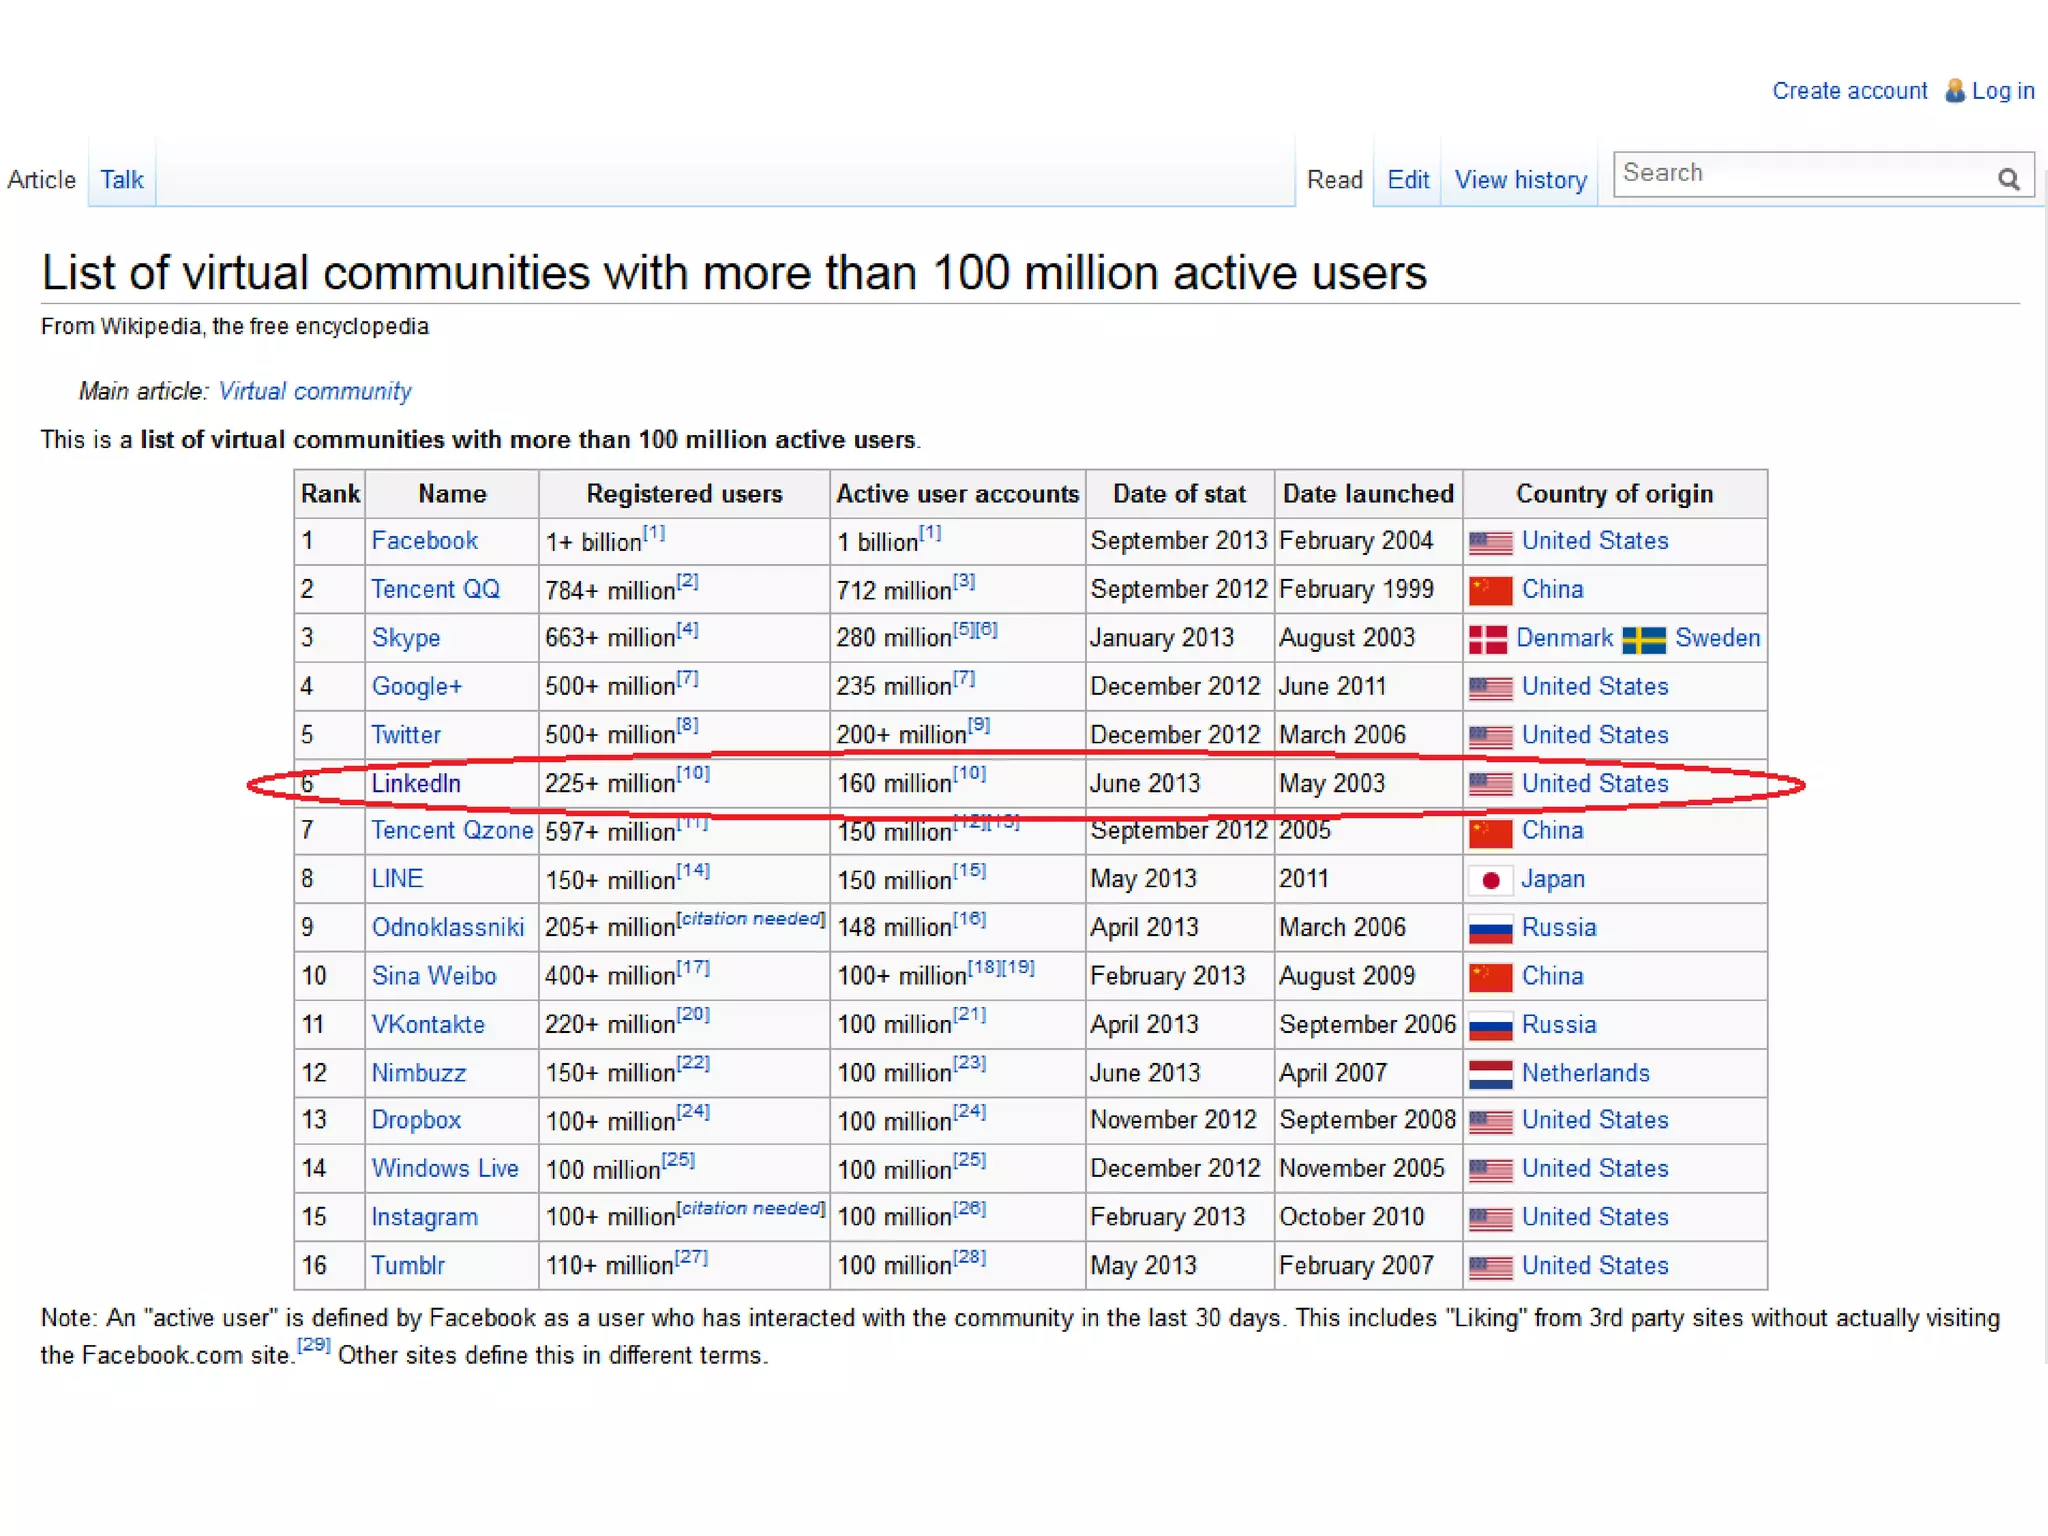Click the user icon beside Log in
The image size is (2048, 1536).
point(1954,91)
